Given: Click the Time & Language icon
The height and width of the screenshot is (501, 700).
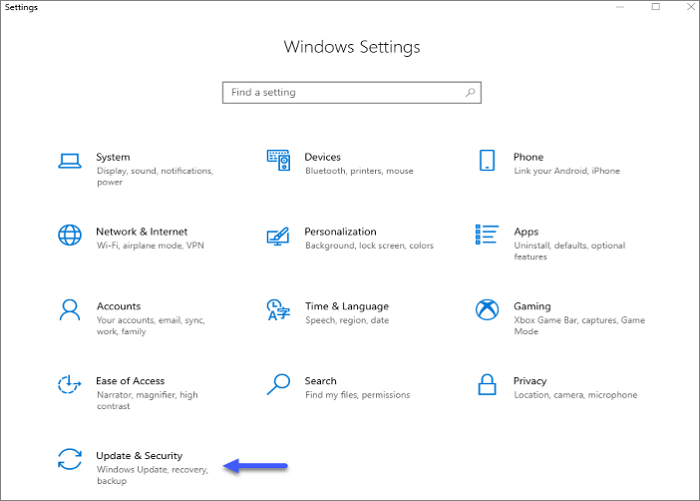Looking at the screenshot, I should (278, 310).
